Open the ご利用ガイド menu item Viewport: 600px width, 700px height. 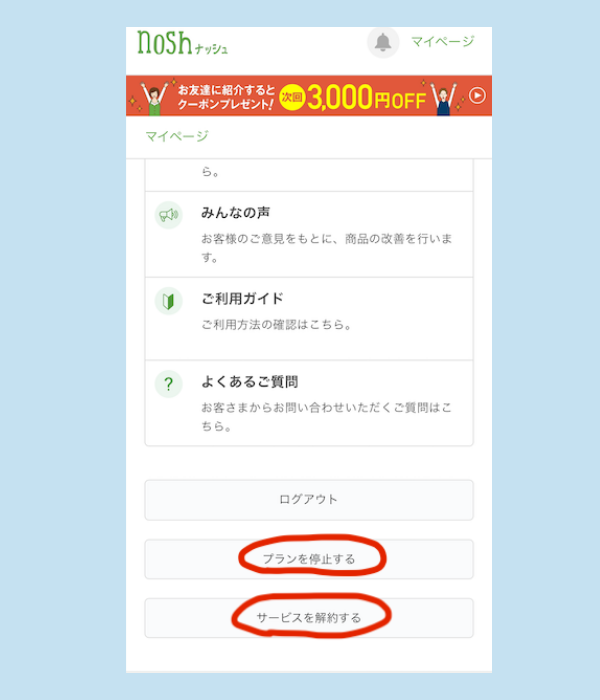click(309, 319)
